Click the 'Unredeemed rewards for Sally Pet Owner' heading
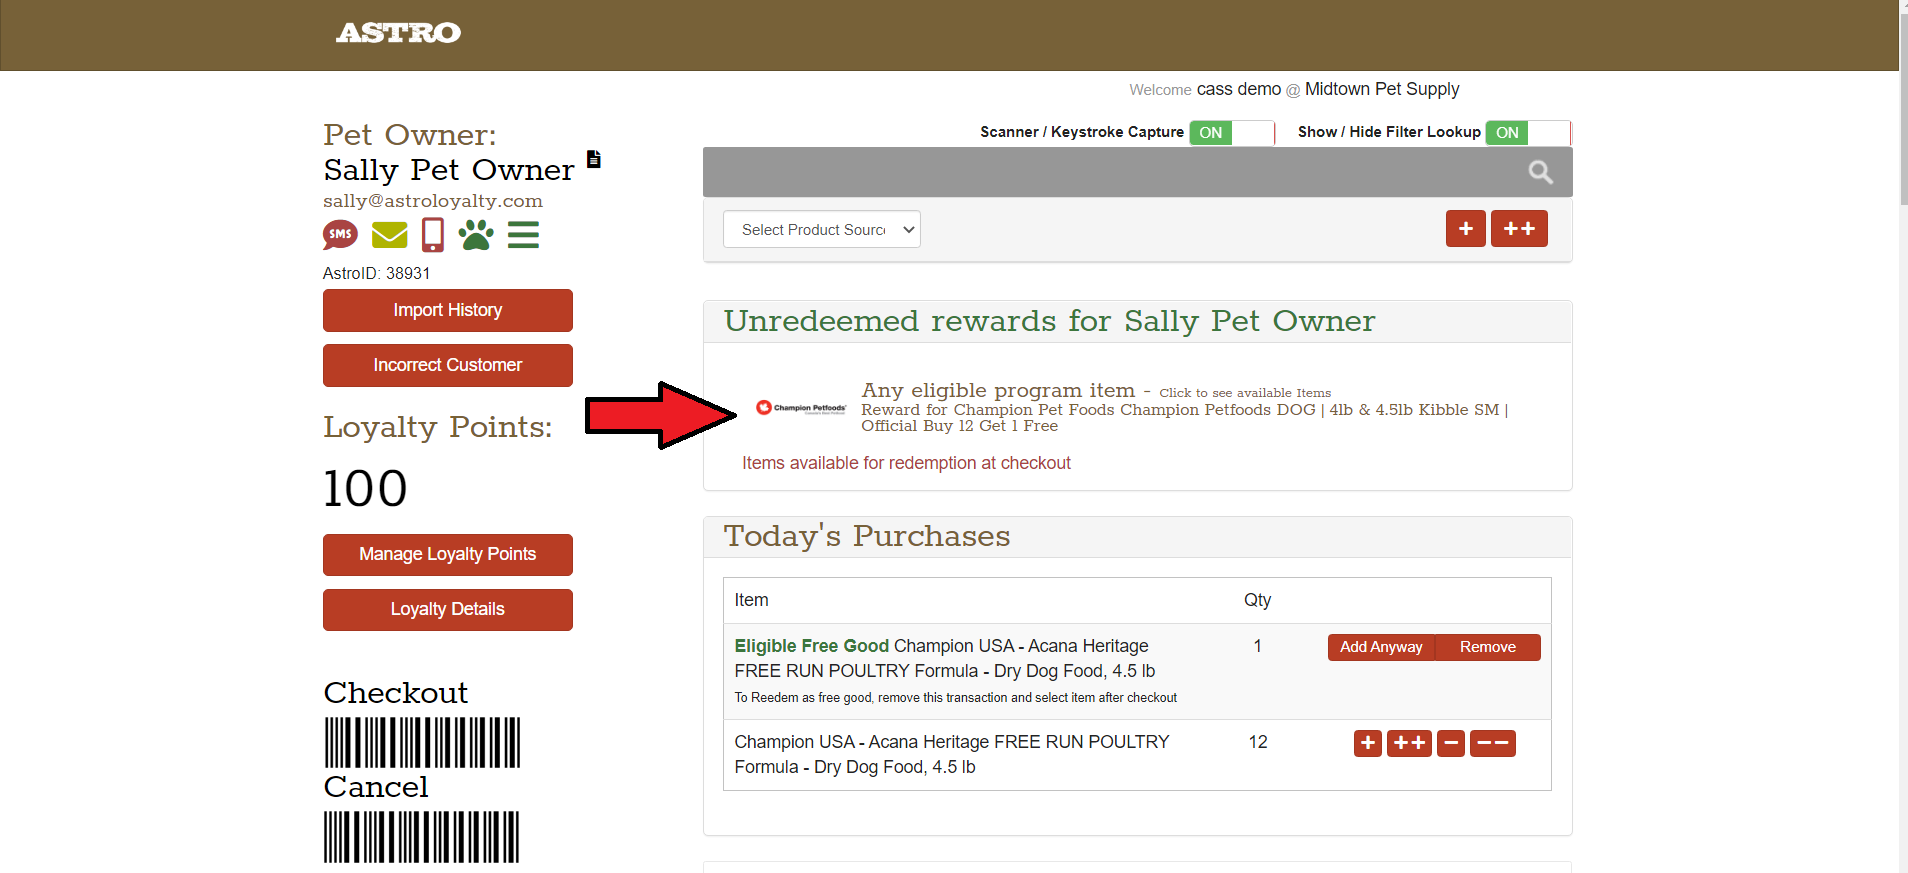Image resolution: width=1908 pixels, height=873 pixels. (1049, 321)
